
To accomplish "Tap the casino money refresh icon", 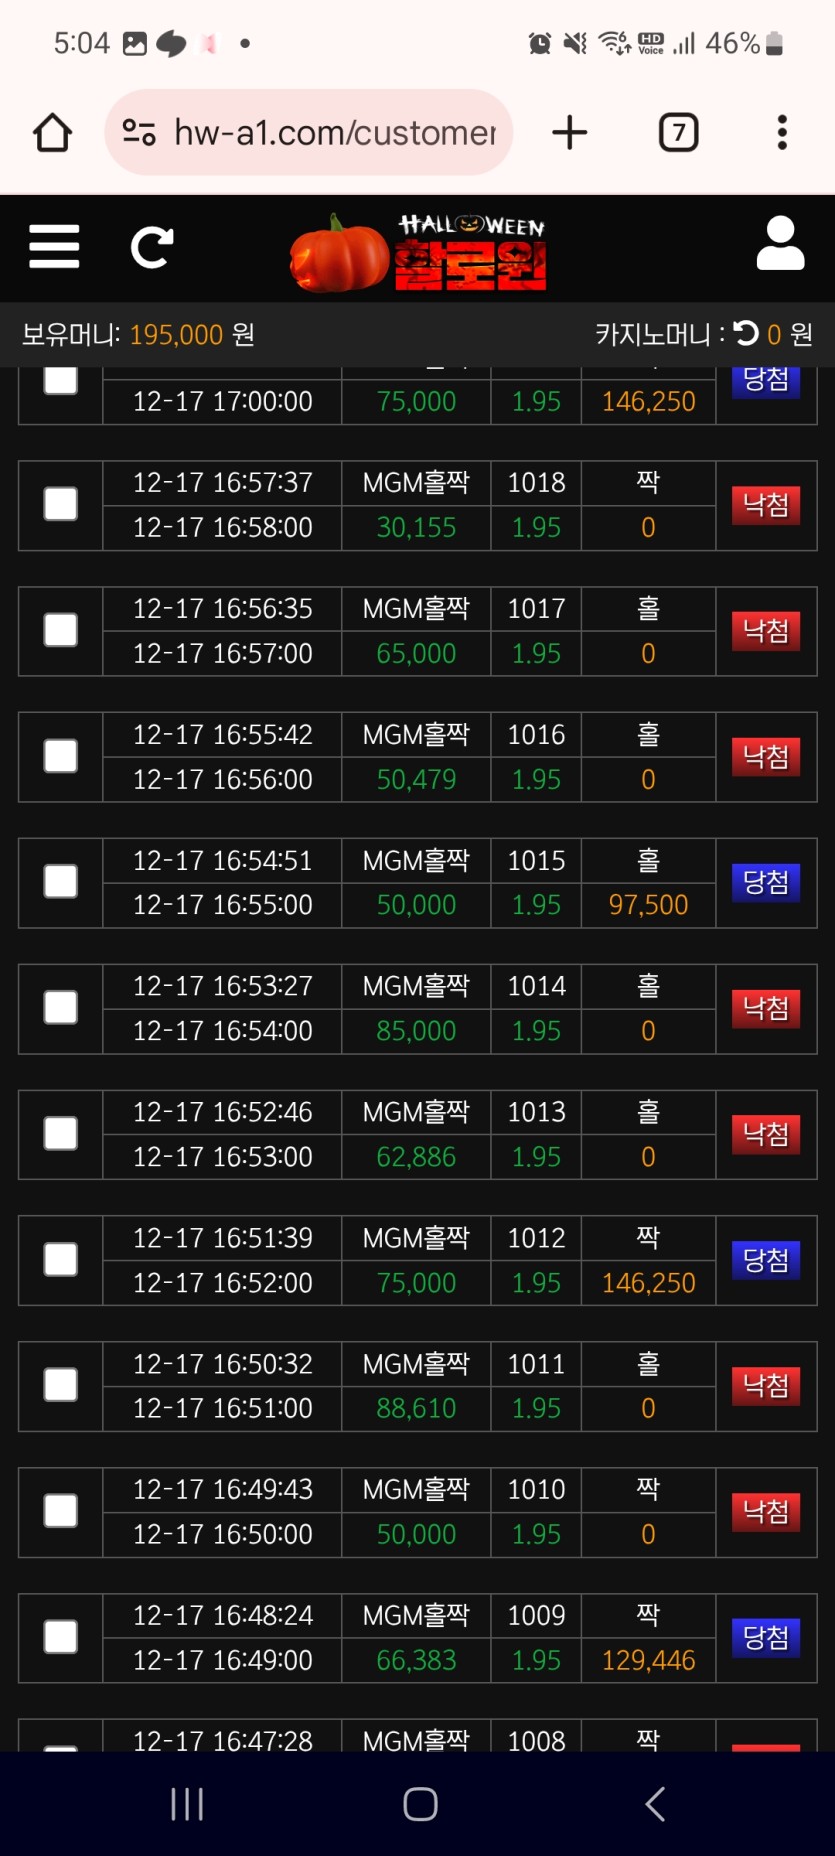I will click(746, 333).
